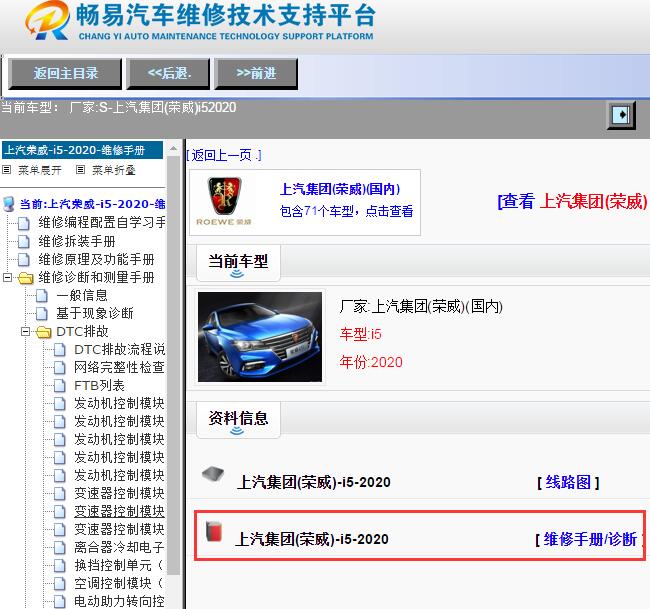This screenshot has height=609, width=650.
Task: Open 电动助力转向控 tree item
Action: [x=119, y=601]
